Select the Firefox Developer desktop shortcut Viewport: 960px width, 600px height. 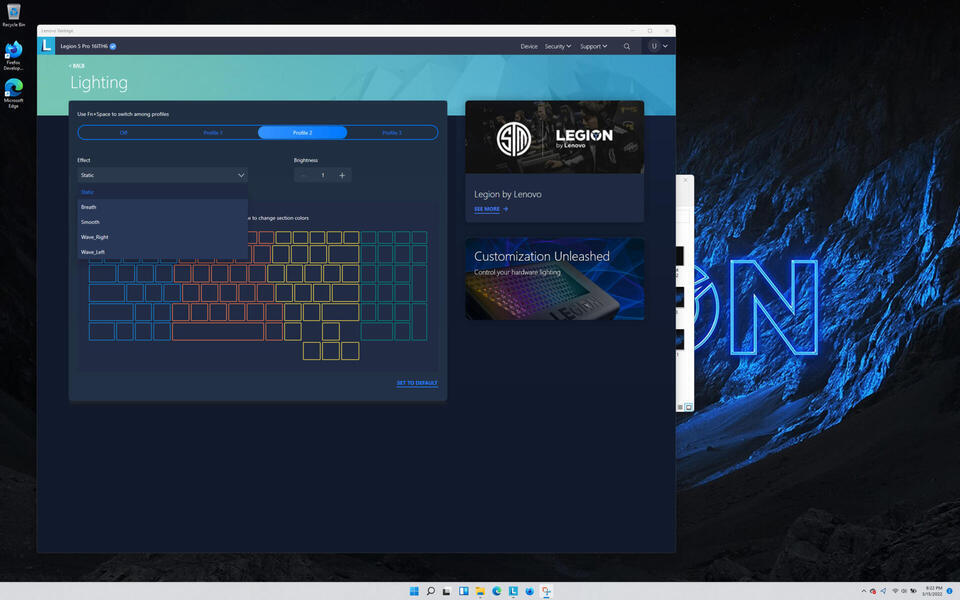[x=13, y=56]
